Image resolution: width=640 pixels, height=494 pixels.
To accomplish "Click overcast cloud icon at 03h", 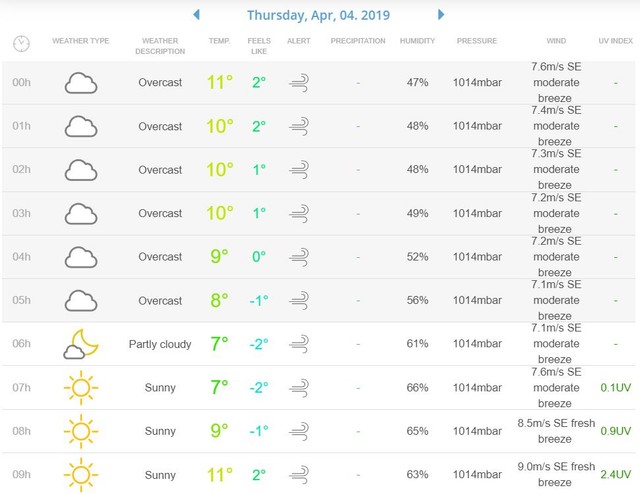I will tap(80, 214).
